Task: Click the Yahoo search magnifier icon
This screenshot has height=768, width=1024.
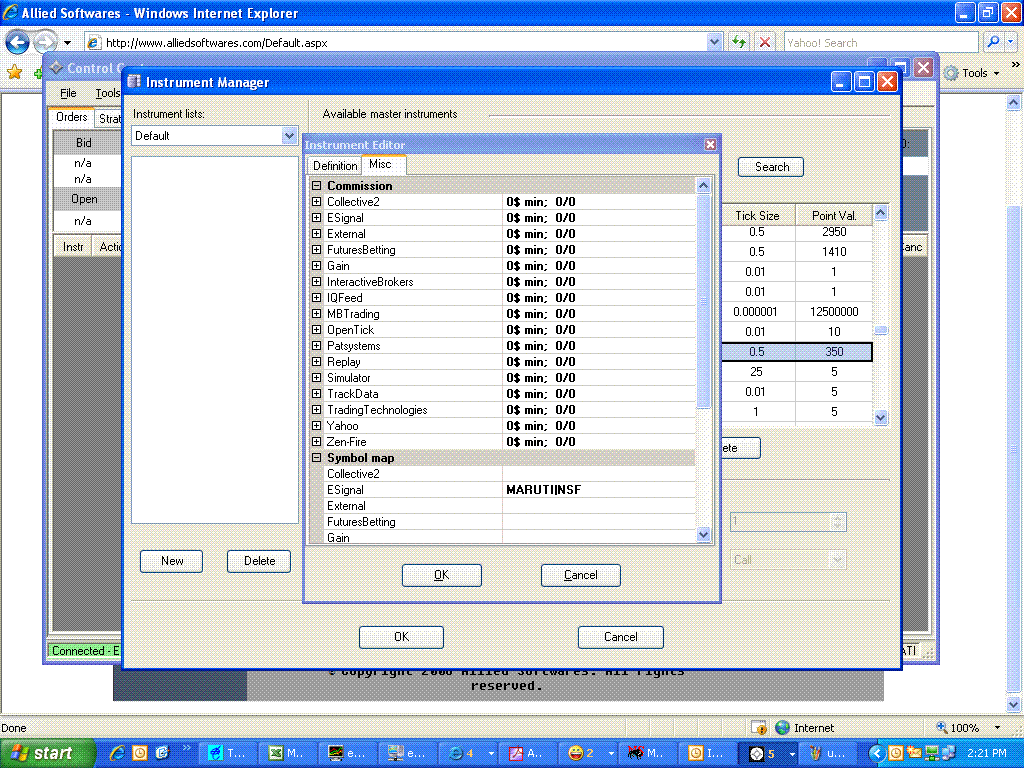Action: [x=993, y=42]
